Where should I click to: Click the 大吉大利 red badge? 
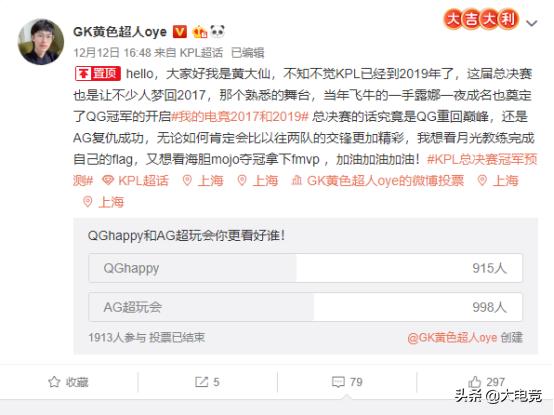point(481,19)
